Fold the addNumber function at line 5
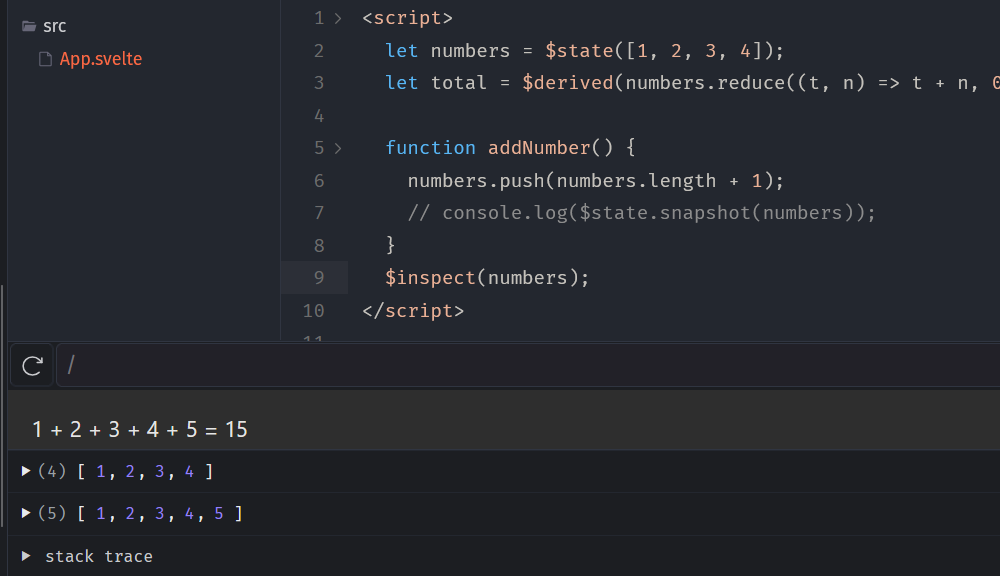 tap(338, 148)
